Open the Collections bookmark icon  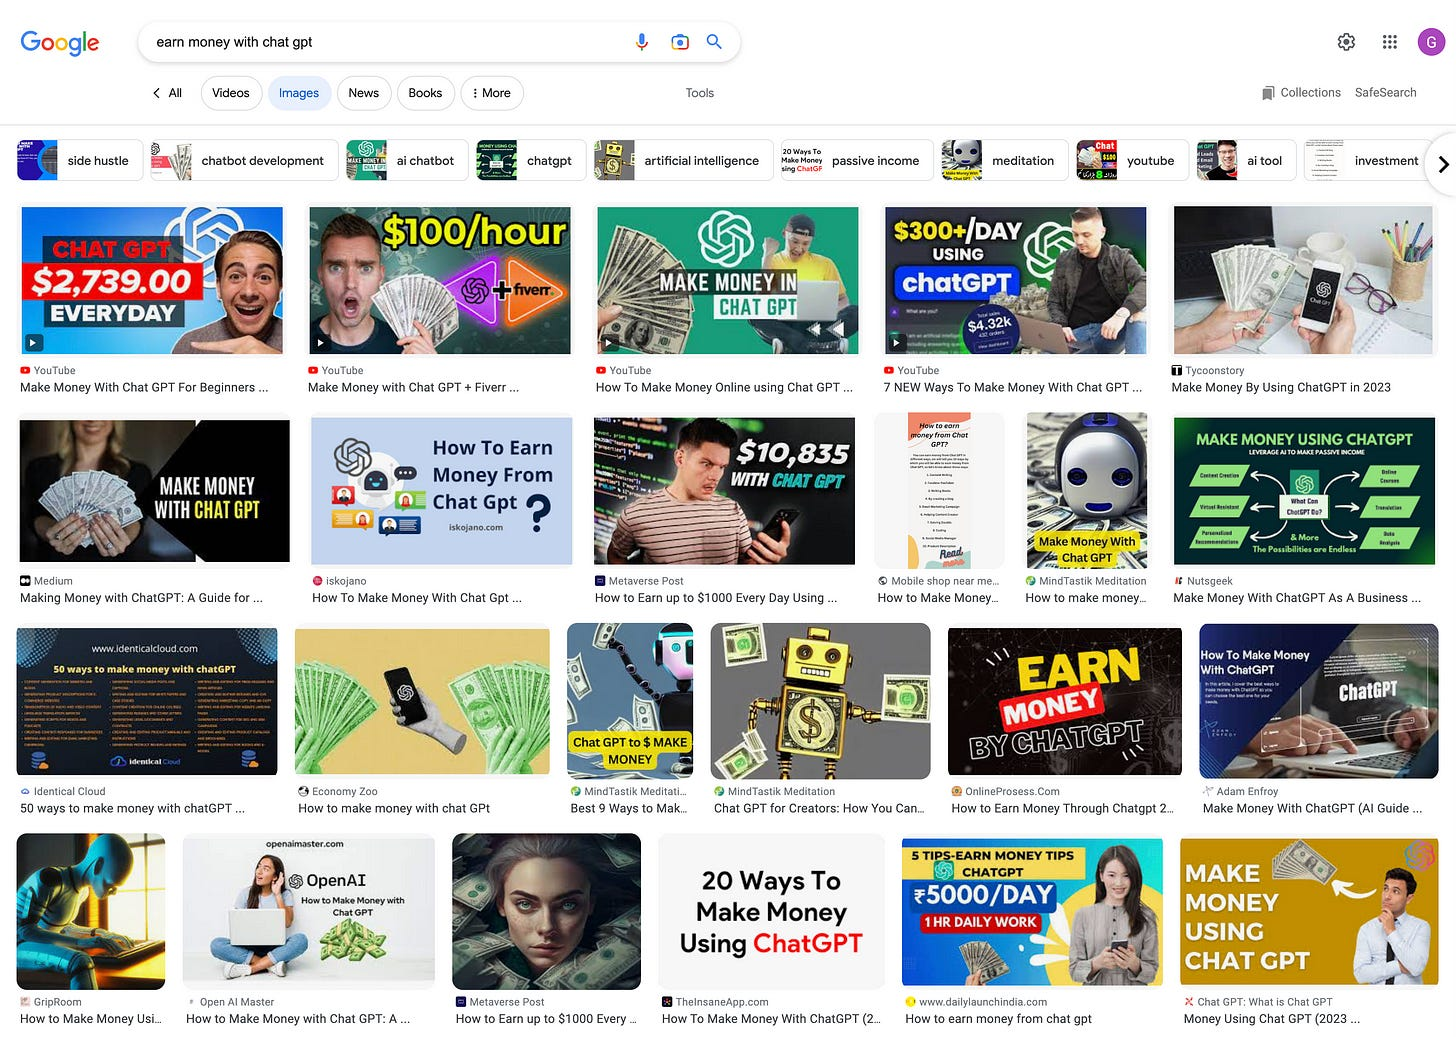pyautogui.click(x=1269, y=93)
